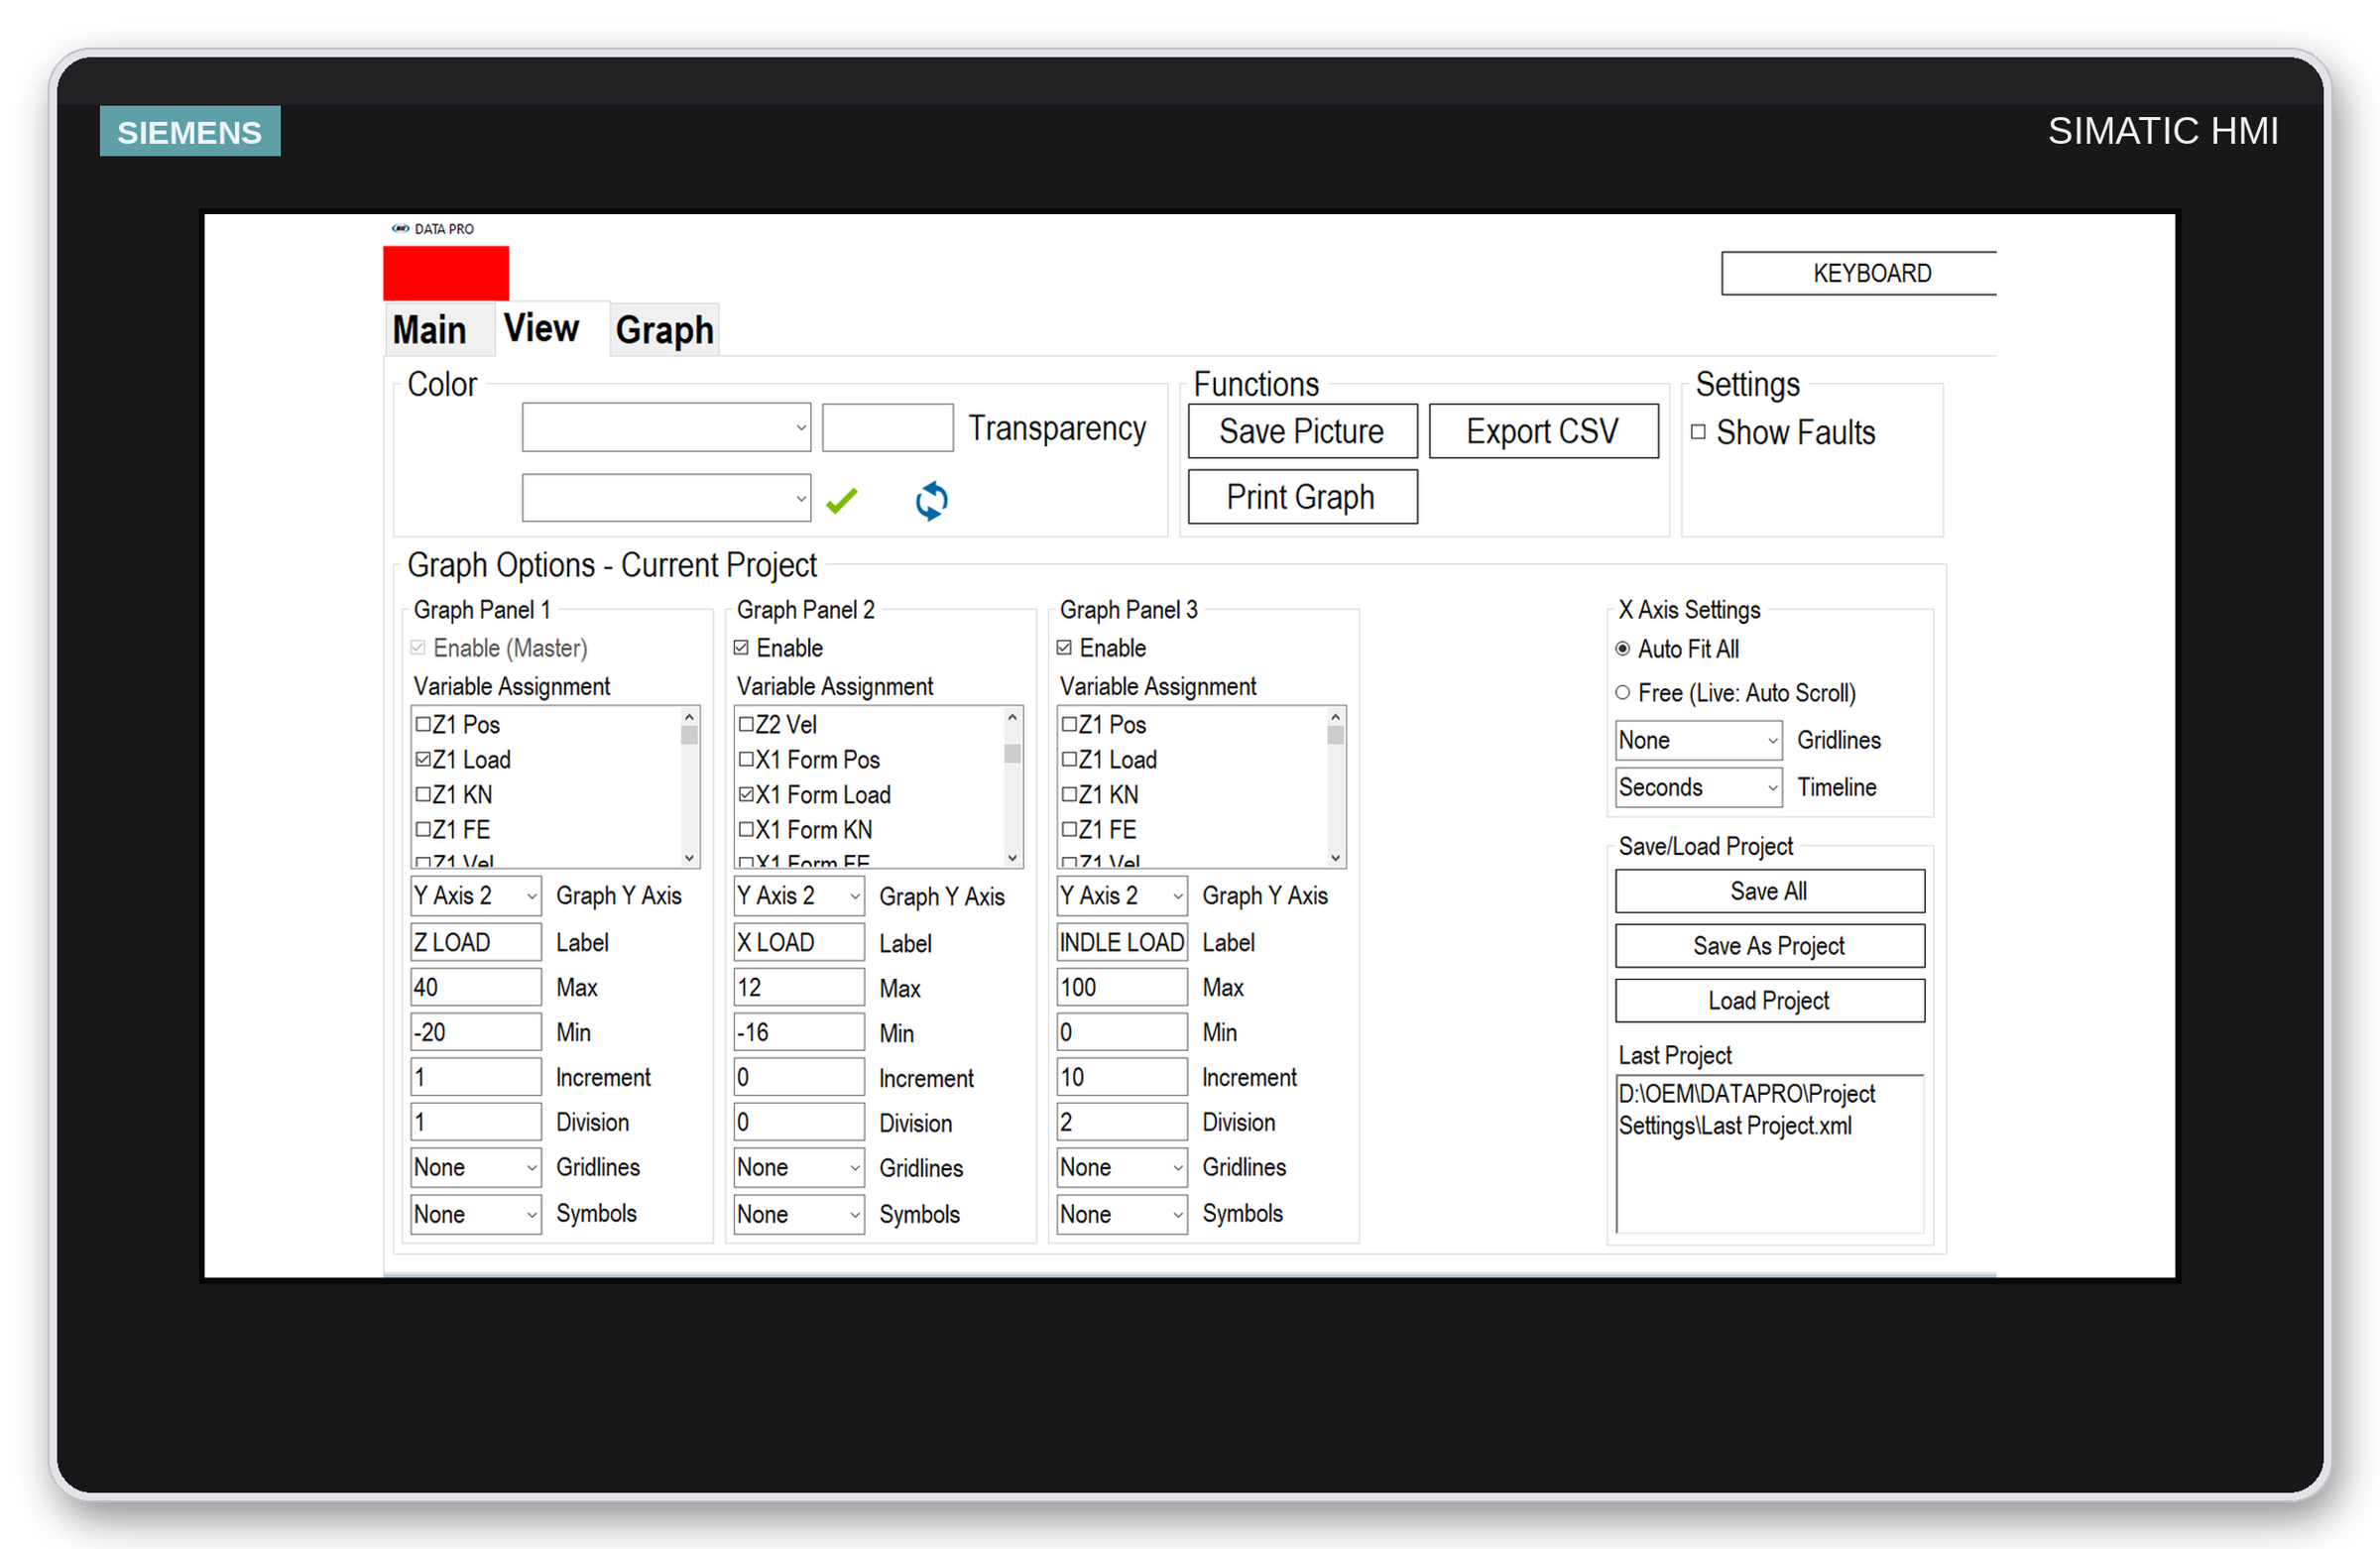Open the first Color dropdown
Screen dimensions: 2380x1549
tap(666, 428)
